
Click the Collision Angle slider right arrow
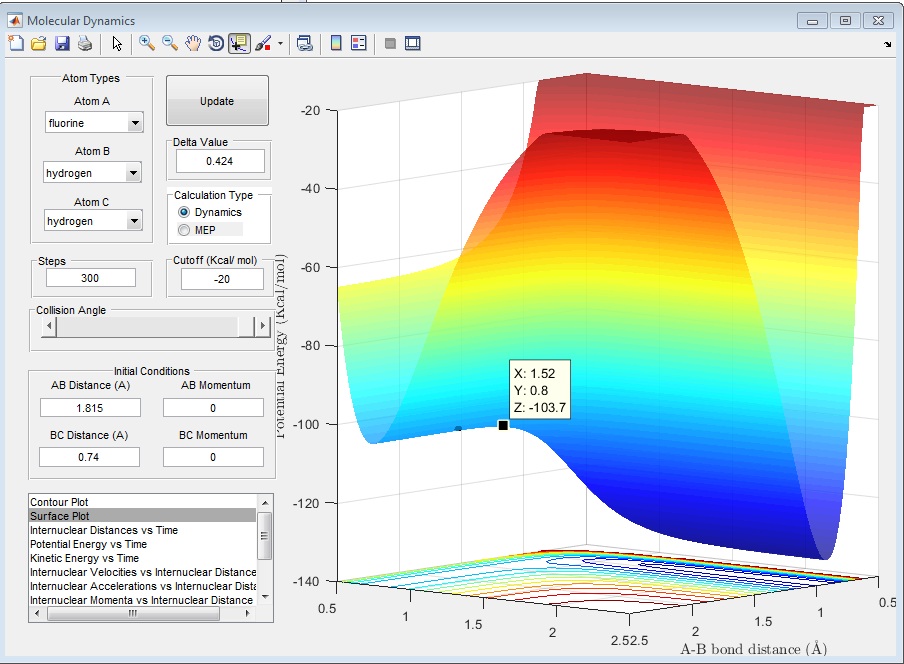coord(263,327)
